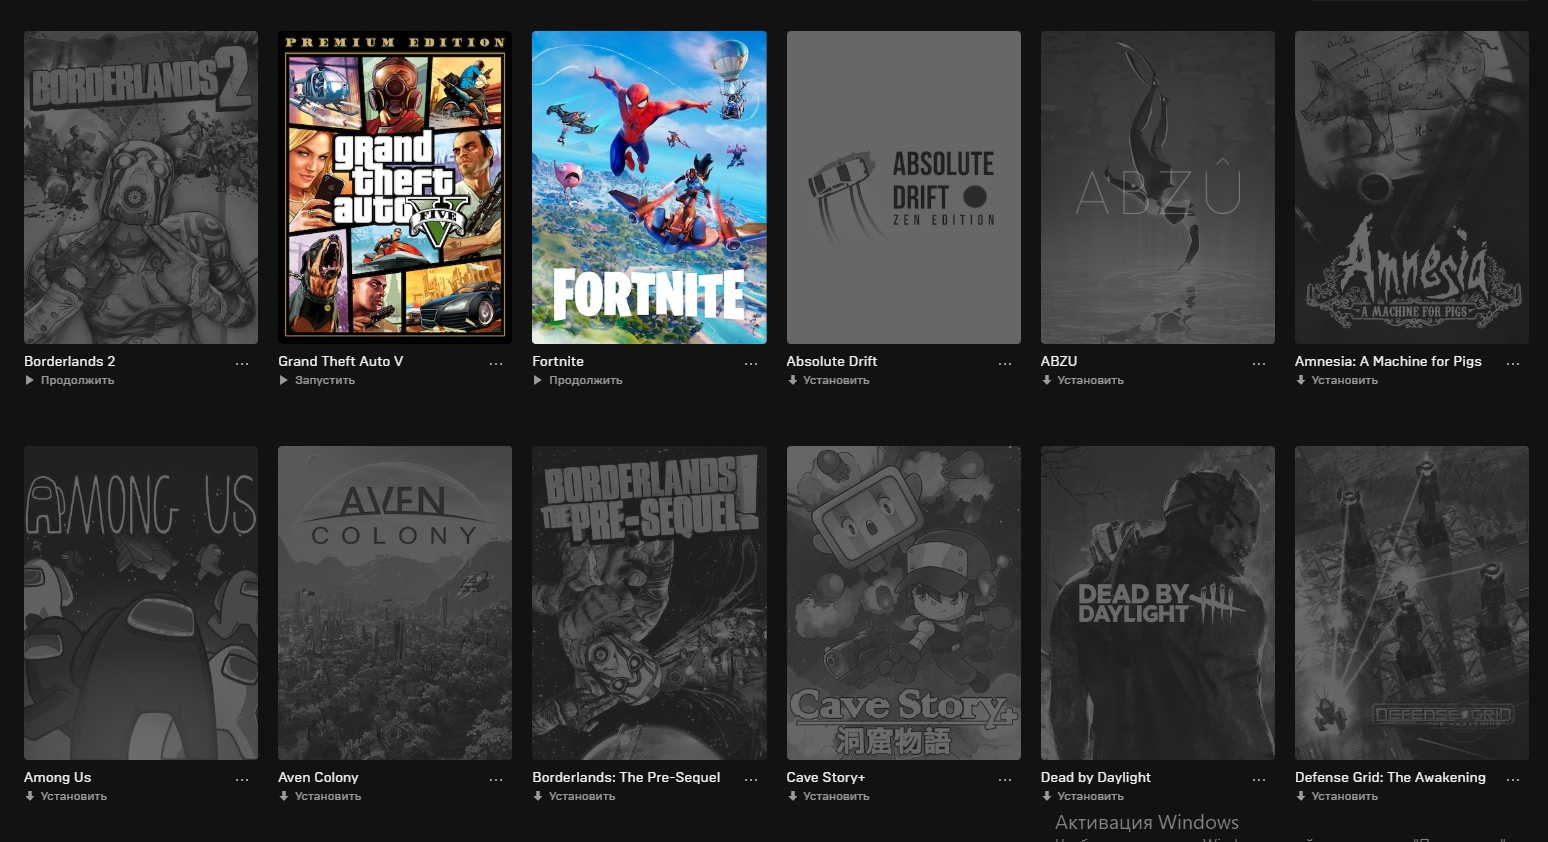Open the three-dot menu for Absolute Drift
Viewport: 1548px width, 842px height.
[1005, 364]
